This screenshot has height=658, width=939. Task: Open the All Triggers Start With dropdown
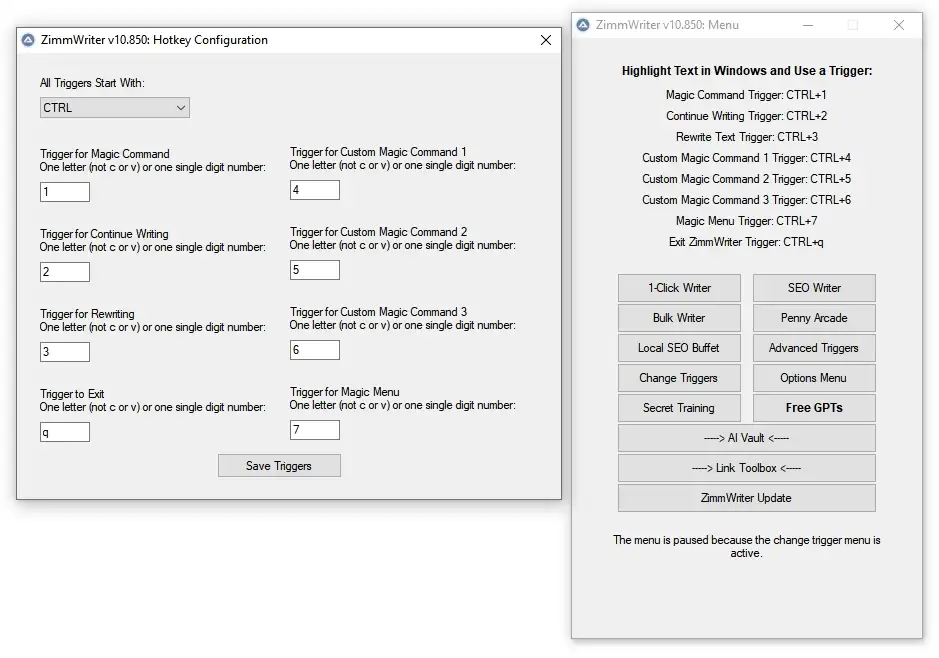tap(113, 107)
